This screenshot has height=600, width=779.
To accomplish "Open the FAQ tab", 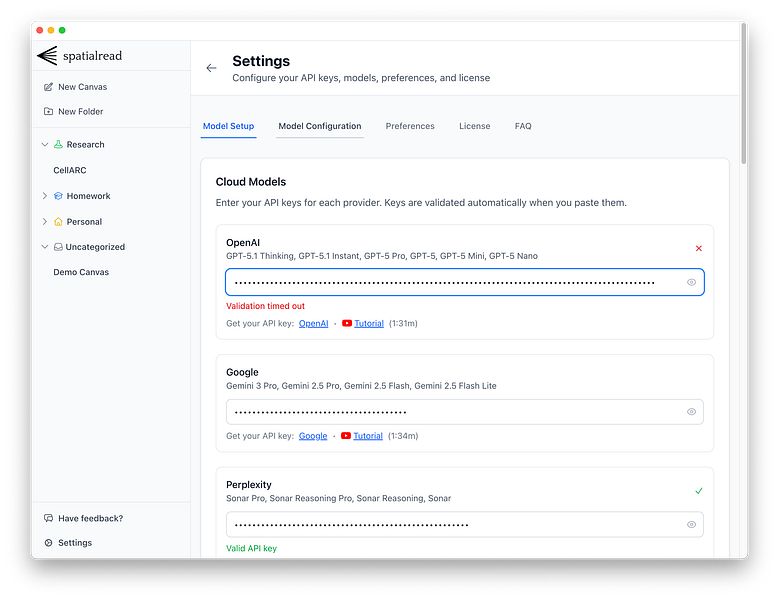I will pyautogui.click(x=523, y=126).
